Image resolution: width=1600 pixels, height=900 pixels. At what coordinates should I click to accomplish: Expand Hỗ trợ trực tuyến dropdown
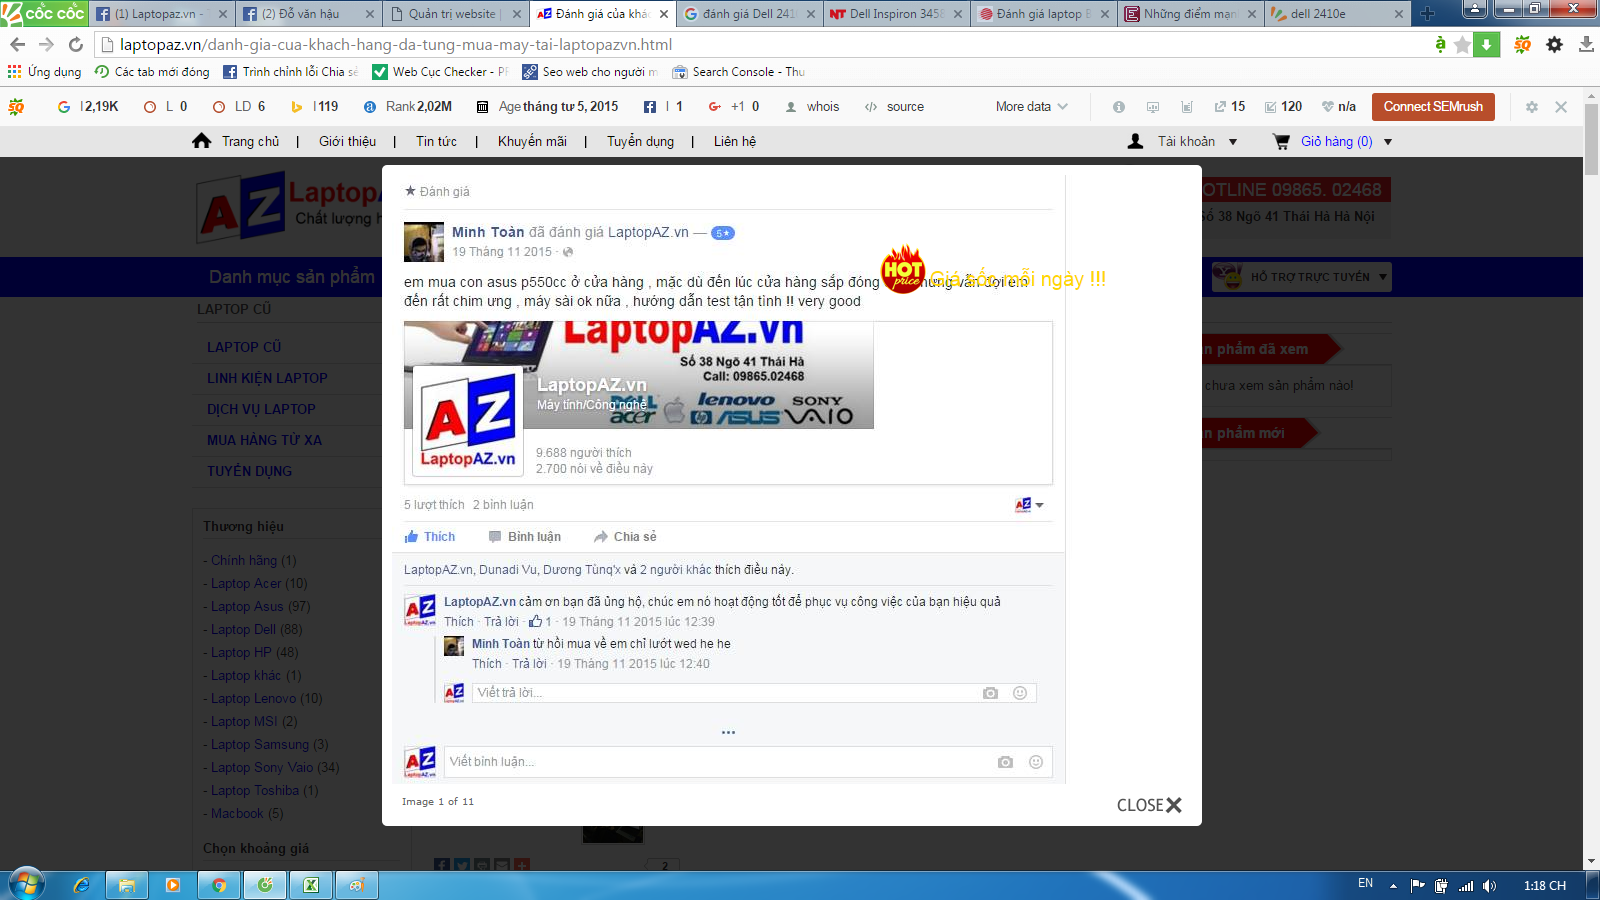tap(1301, 277)
